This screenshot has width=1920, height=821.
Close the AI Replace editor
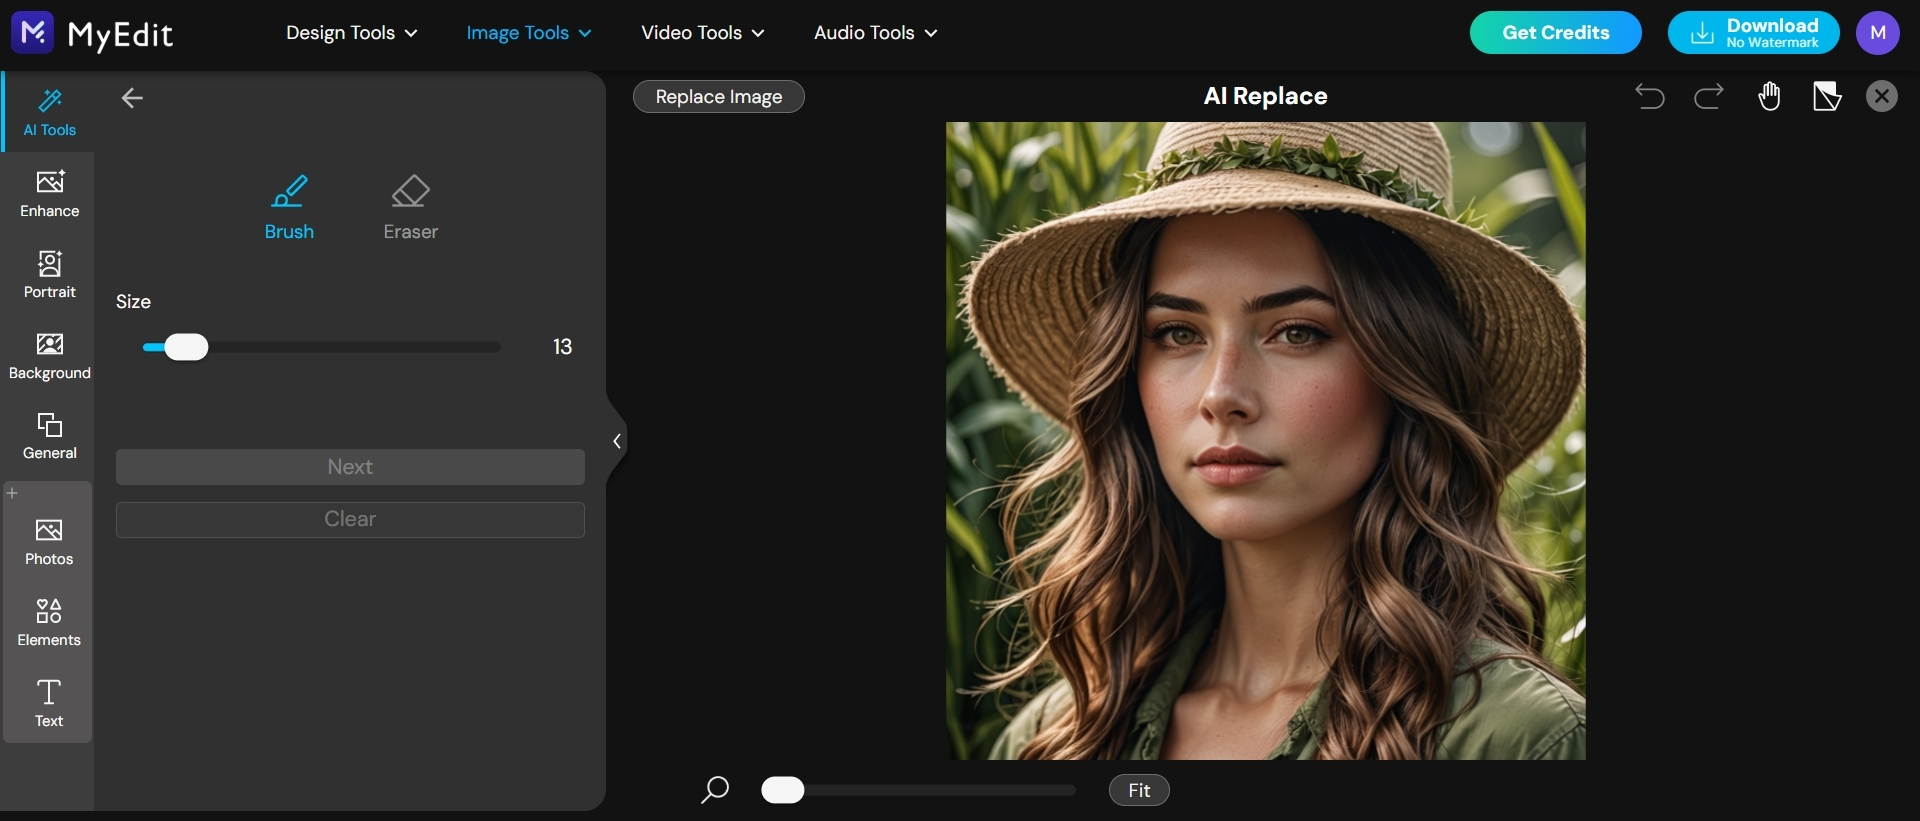click(x=1882, y=96)
